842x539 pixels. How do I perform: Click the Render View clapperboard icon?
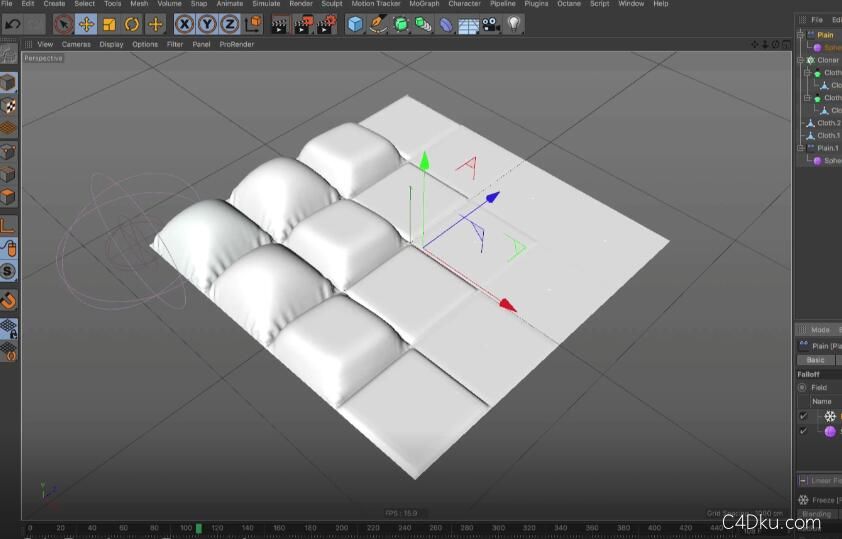[280, 23]
